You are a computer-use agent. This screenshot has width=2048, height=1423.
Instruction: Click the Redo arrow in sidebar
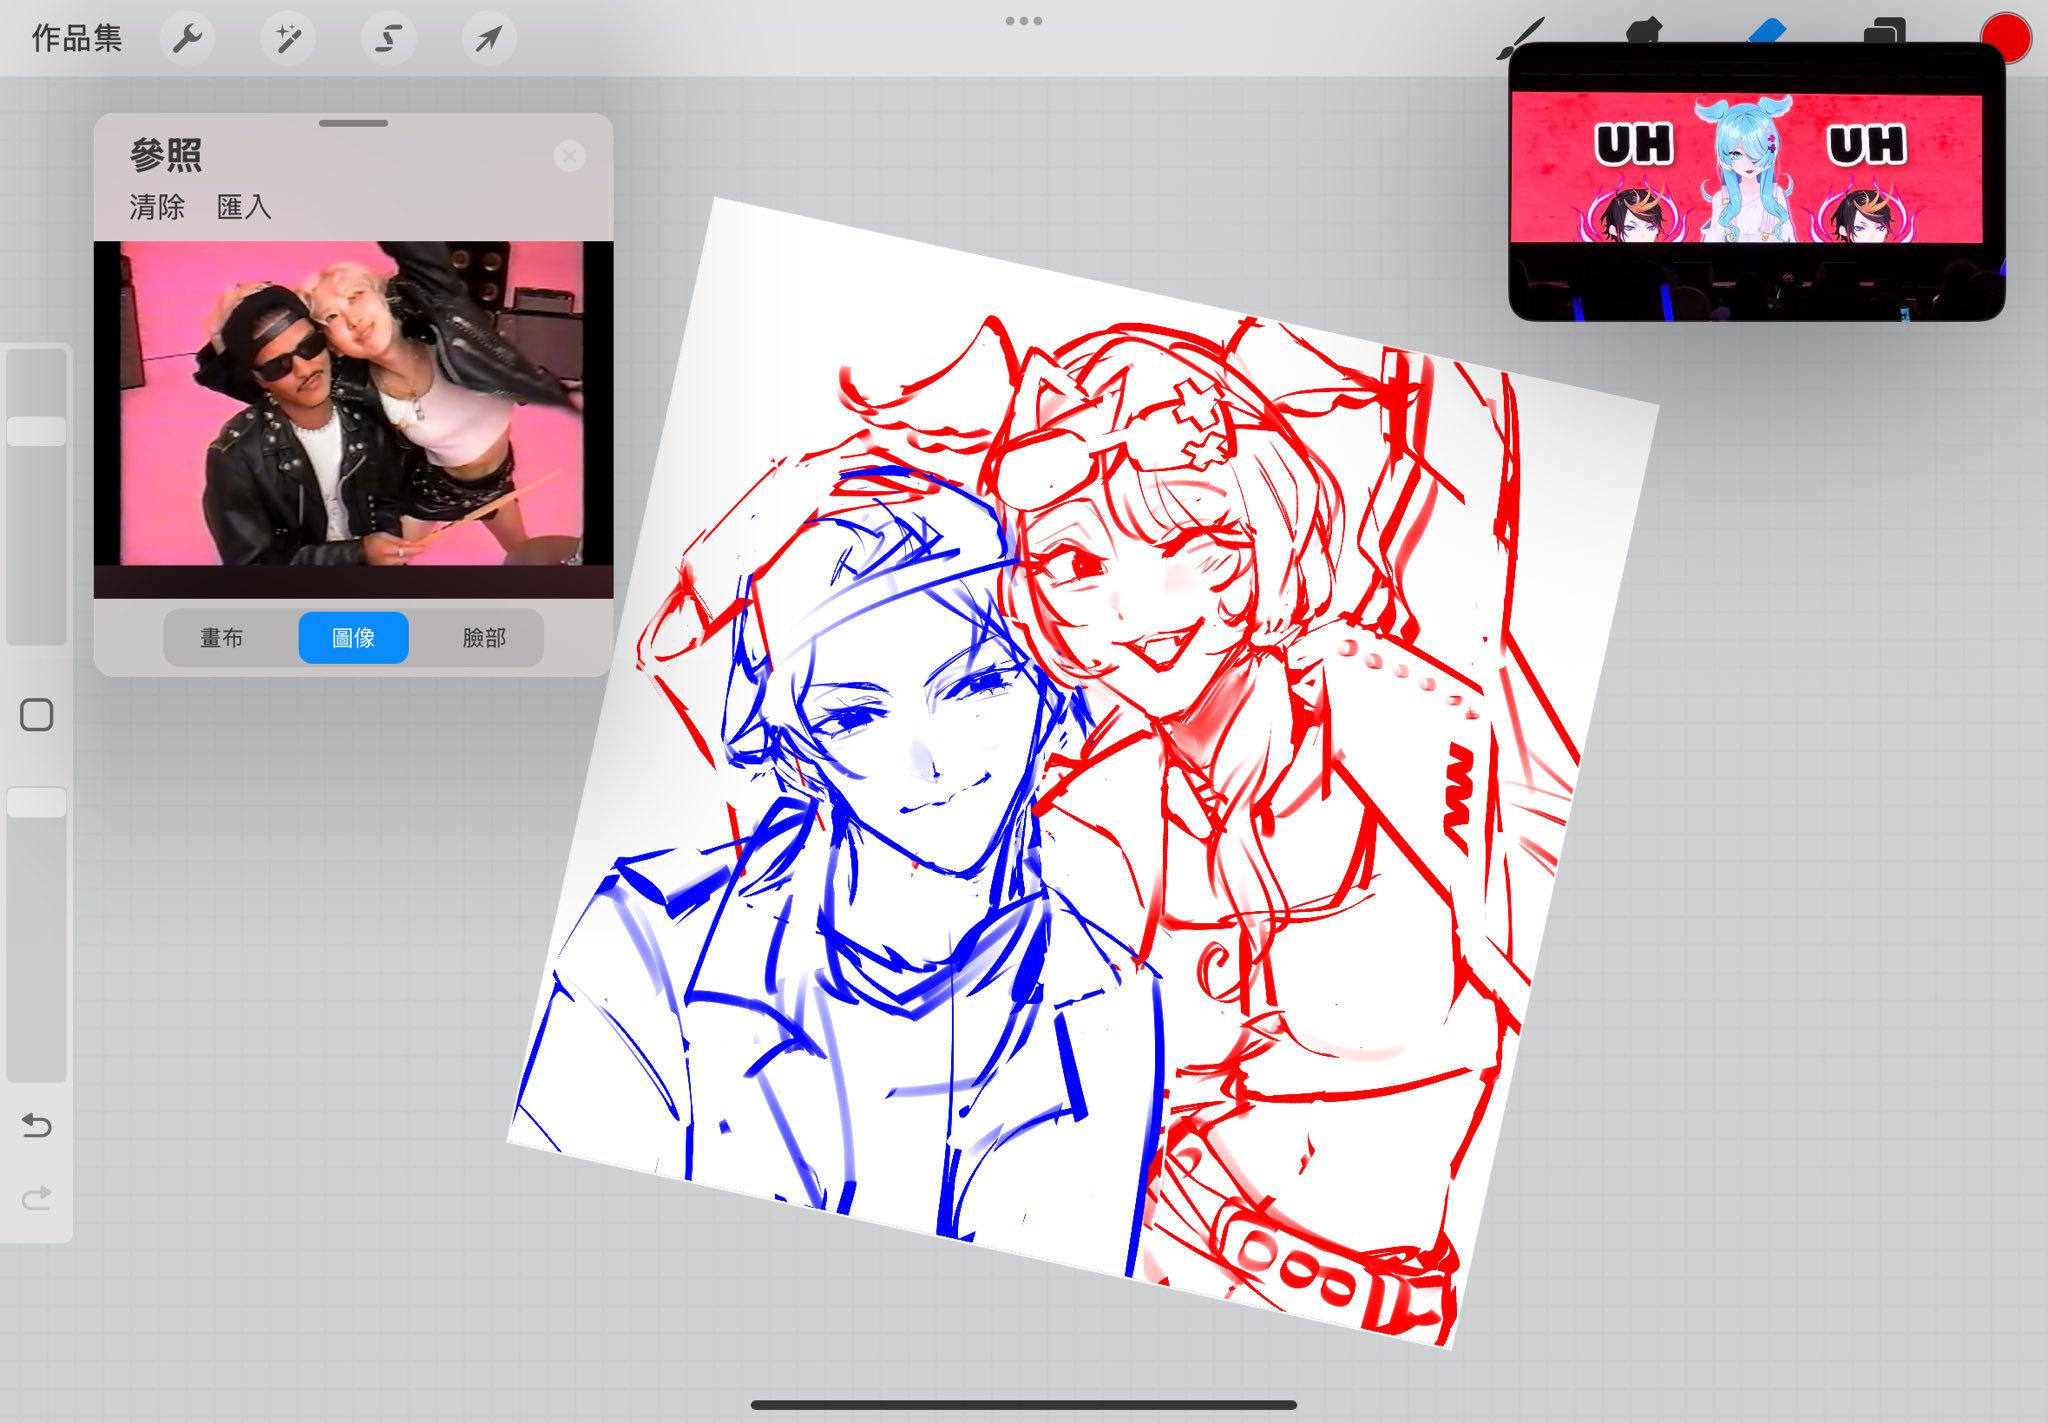(37, 1197)
